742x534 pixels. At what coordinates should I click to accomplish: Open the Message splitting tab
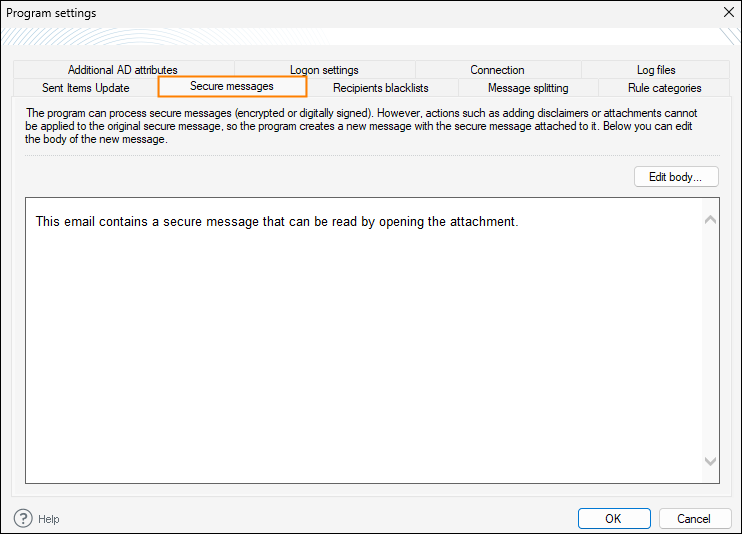[528, 88]
